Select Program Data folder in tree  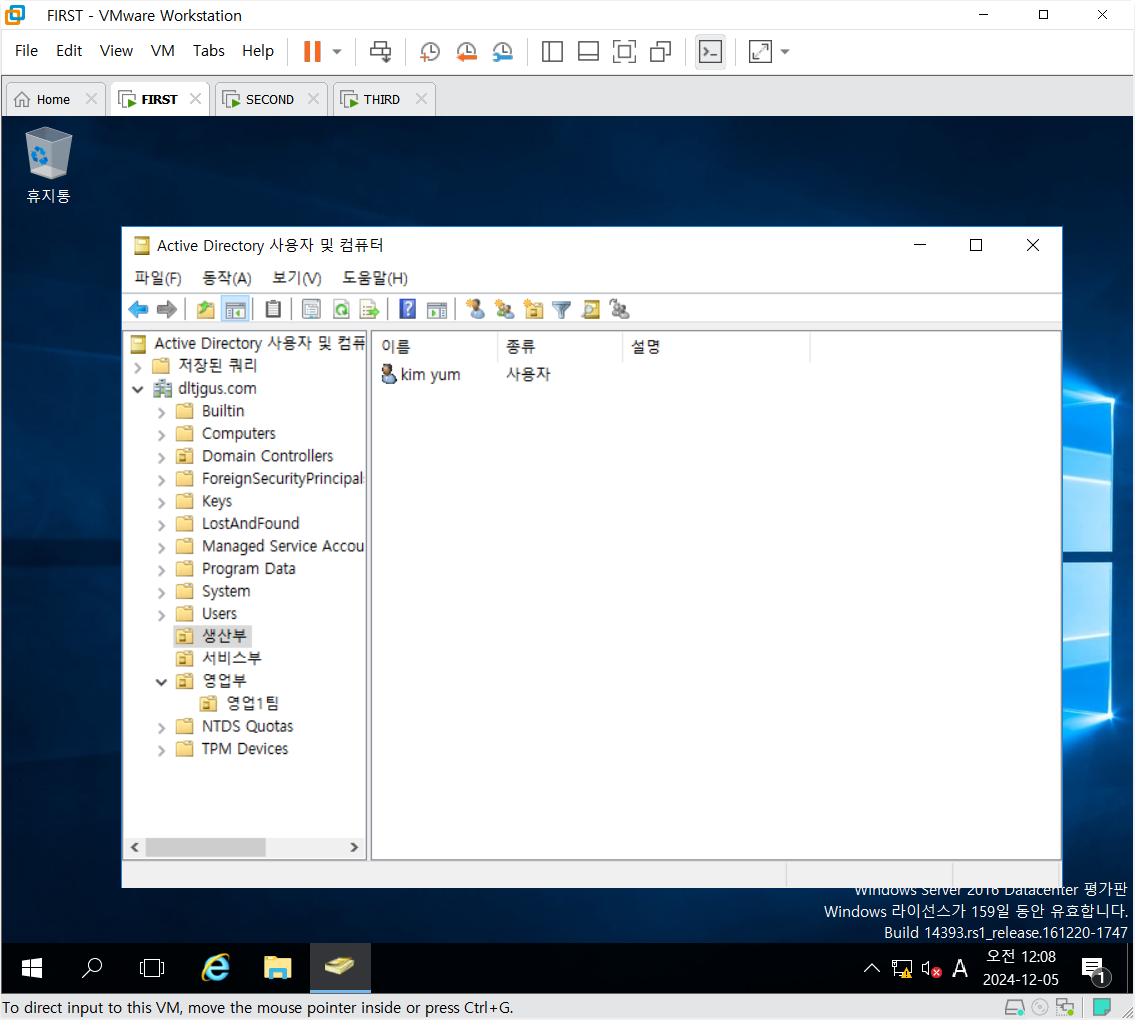248,568
